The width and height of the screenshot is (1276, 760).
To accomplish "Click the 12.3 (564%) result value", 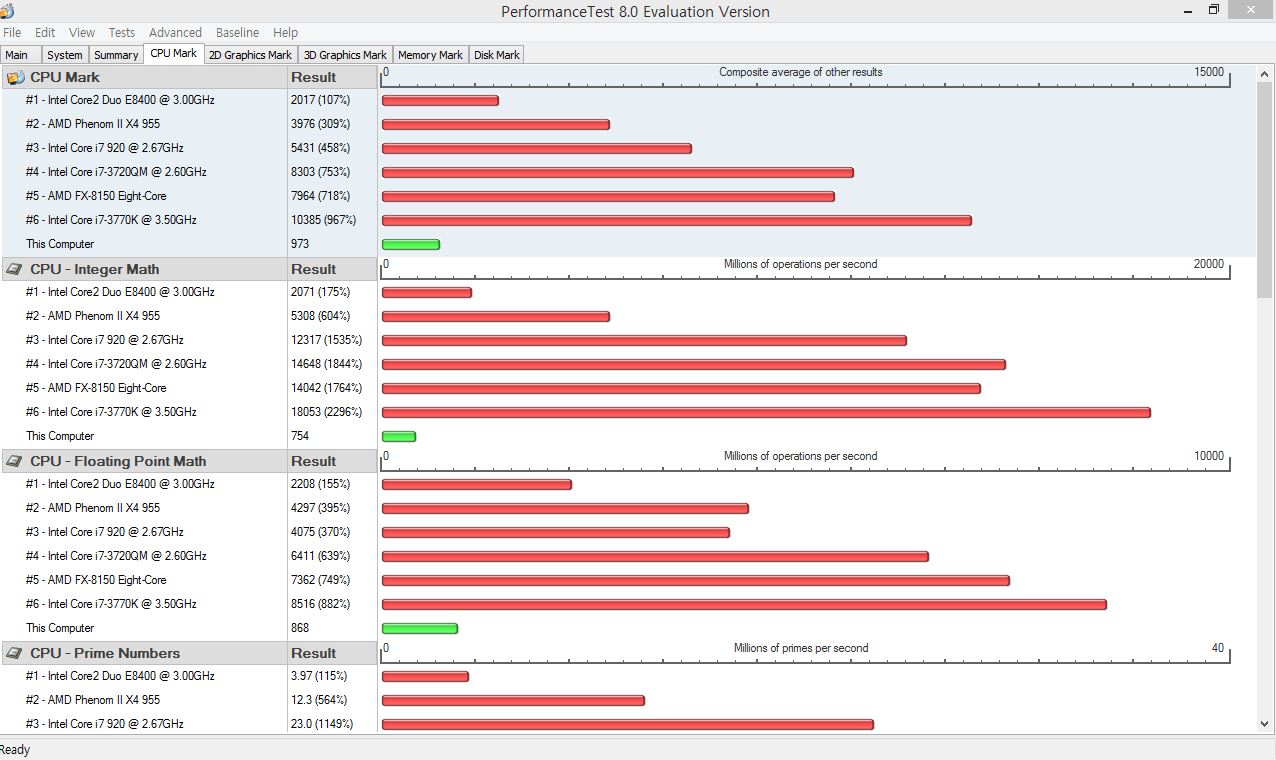I will pyautogui.click(x=318, y=700).
